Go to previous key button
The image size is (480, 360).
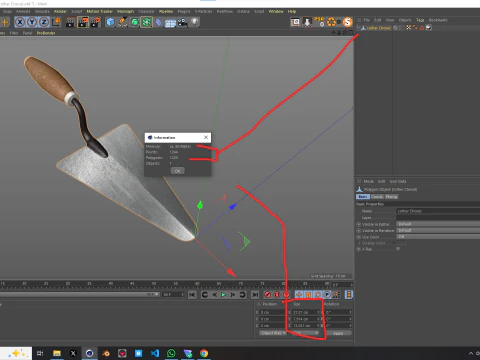(205, 295)
